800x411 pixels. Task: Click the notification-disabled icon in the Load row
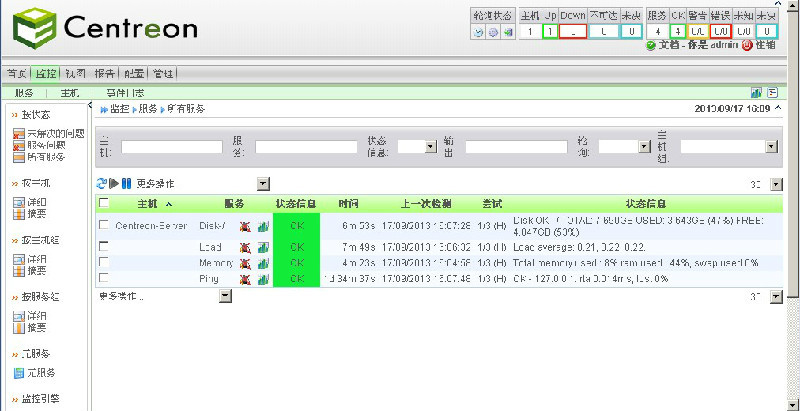coord(245,245)
